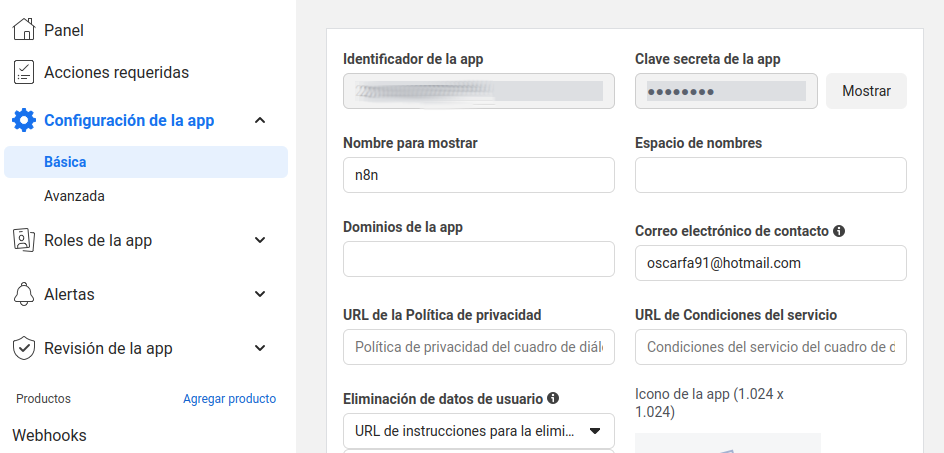Click the Roles de la app badge icon
Image resolution: width=944 pixels, height=453 pixels.
pyautogui.click(x=23, y=240)
